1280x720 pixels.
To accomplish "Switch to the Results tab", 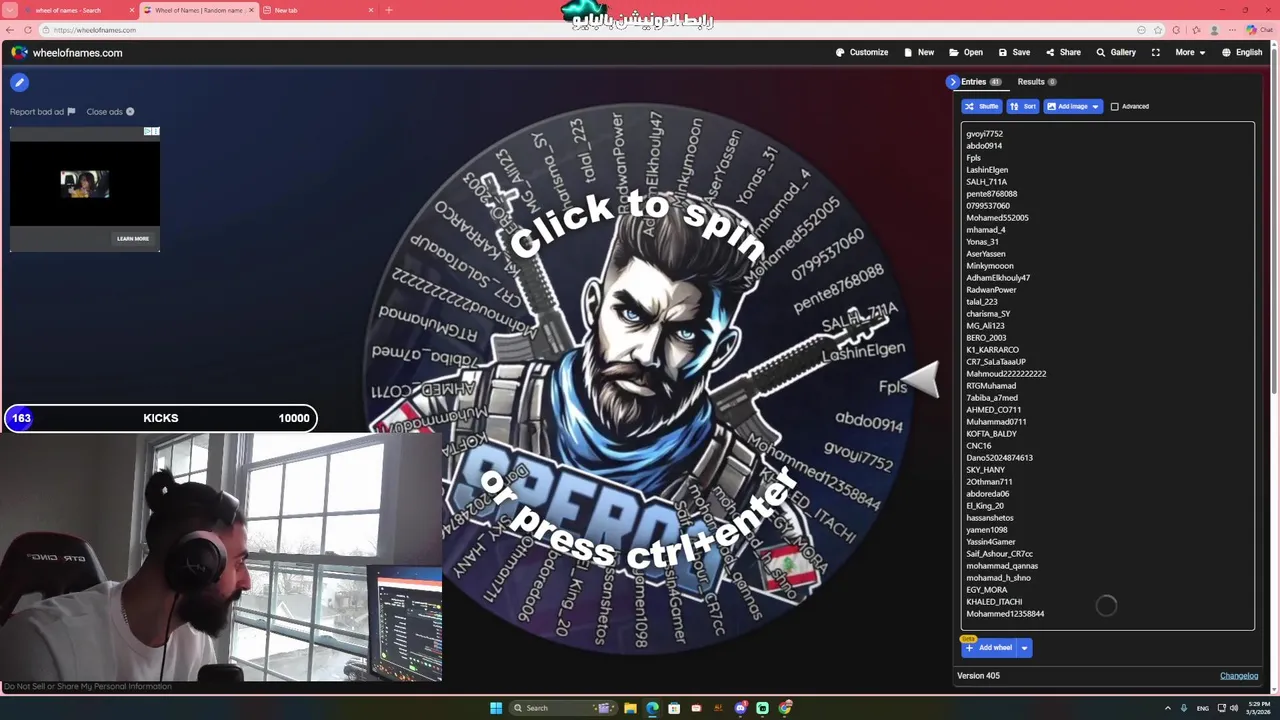I will (x=1037, y=82).
